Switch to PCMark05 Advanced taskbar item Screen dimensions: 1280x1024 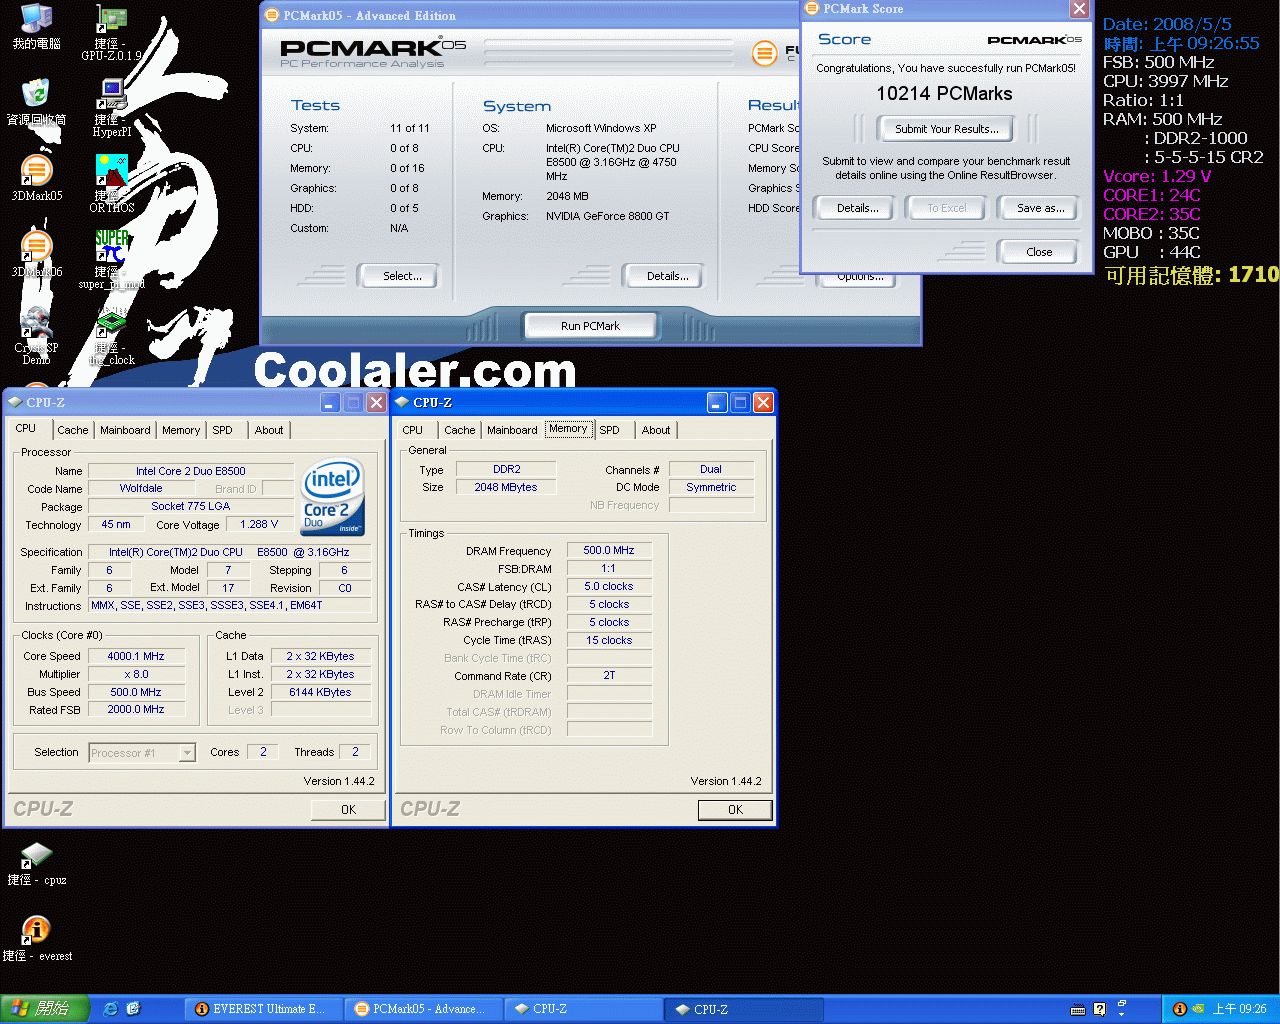pyautogui.click(x=424, y=1009)
